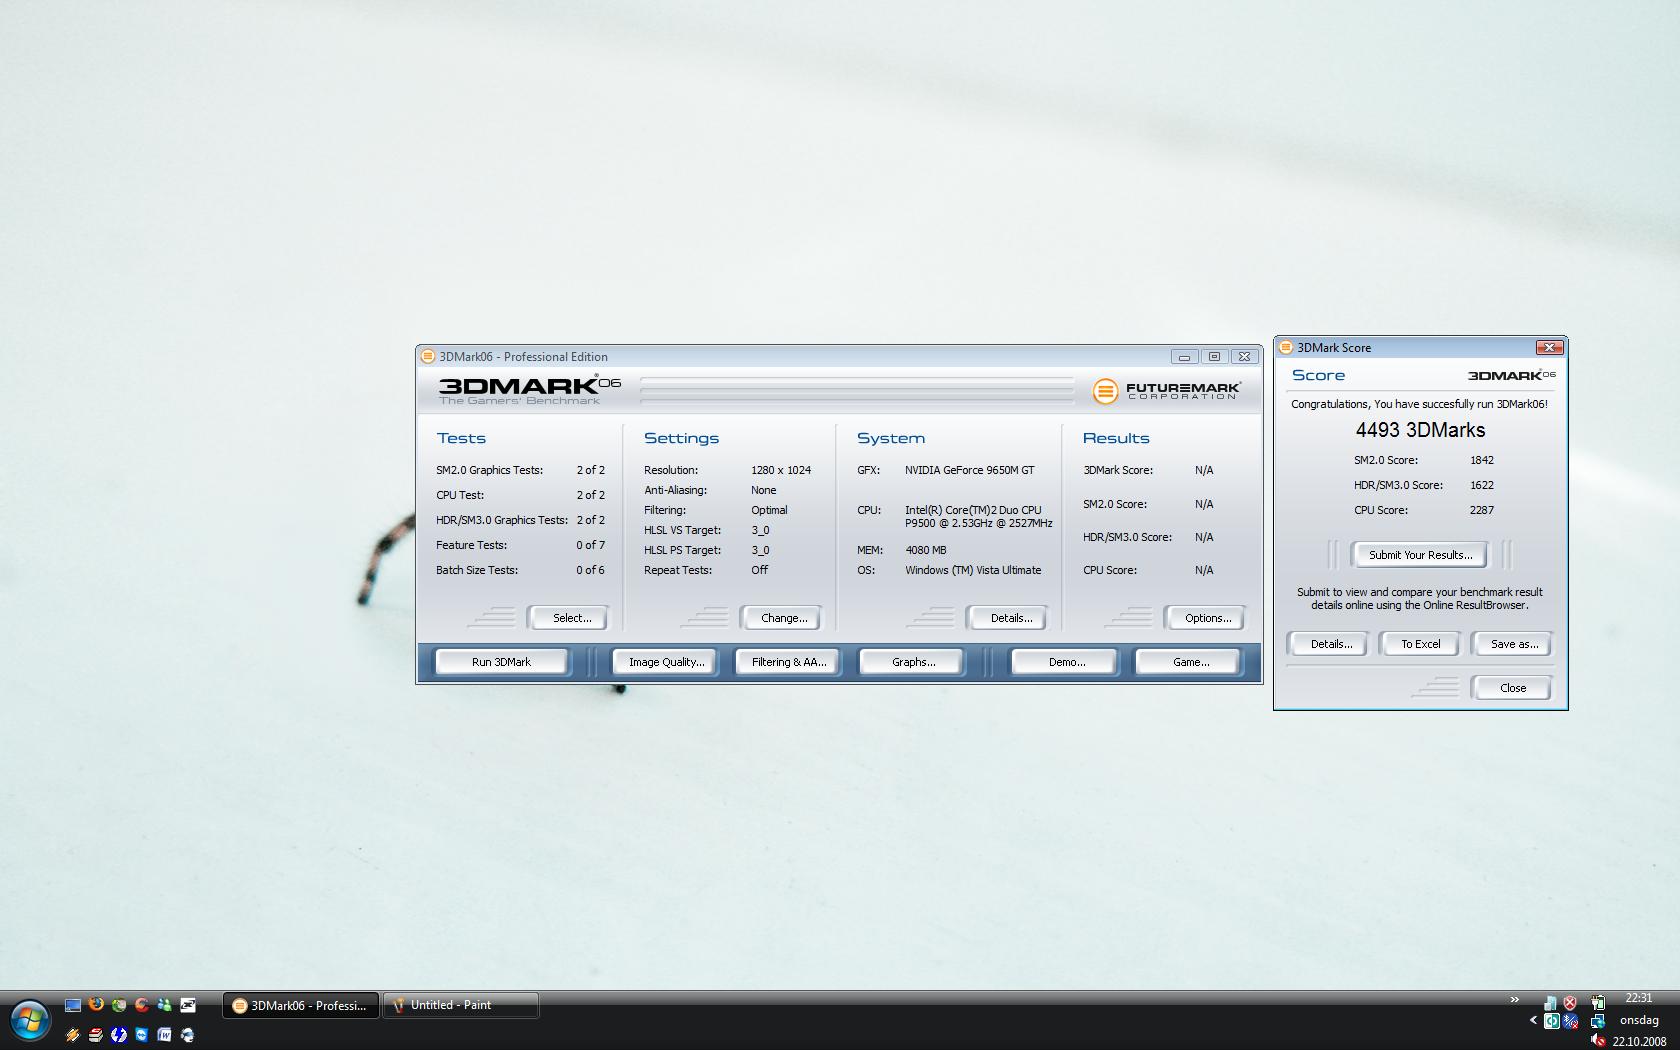Click Windows (TM) Vista Ultimate text

(973, 570)
